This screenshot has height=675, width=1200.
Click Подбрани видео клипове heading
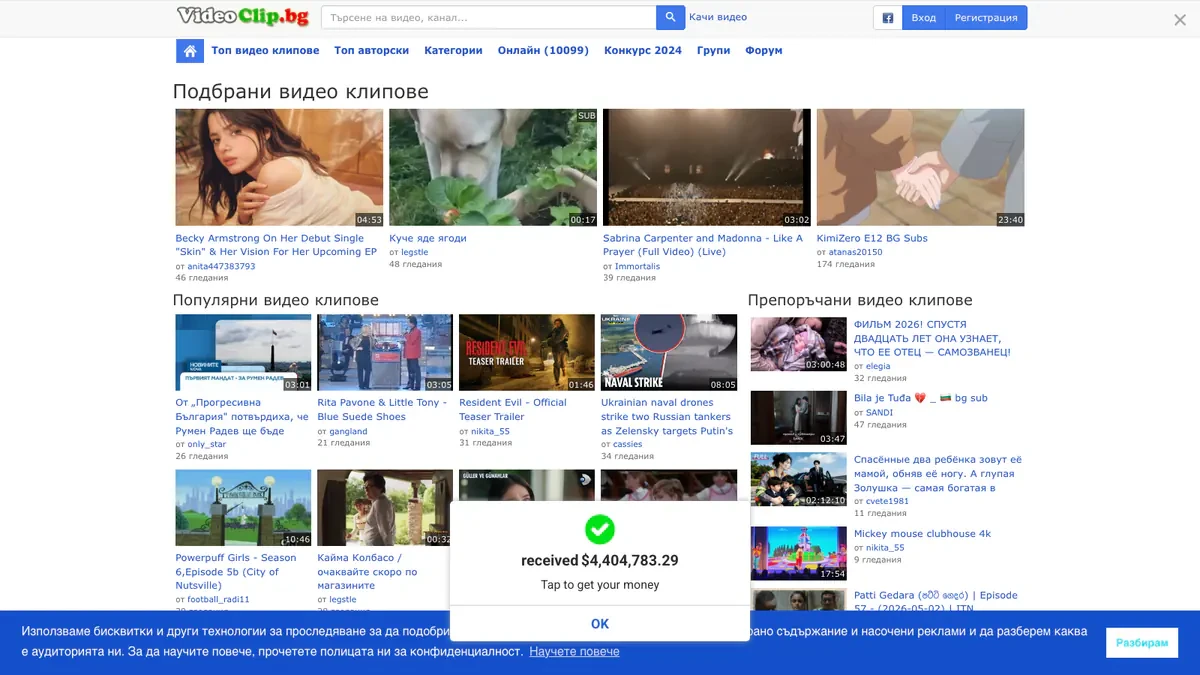[x=300, y=92]
